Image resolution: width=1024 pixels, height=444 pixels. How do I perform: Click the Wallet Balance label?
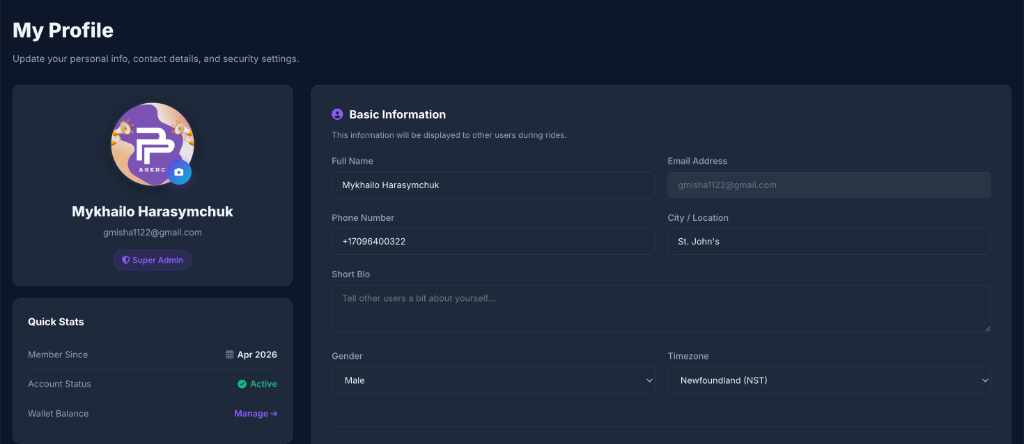click(58, 413)
